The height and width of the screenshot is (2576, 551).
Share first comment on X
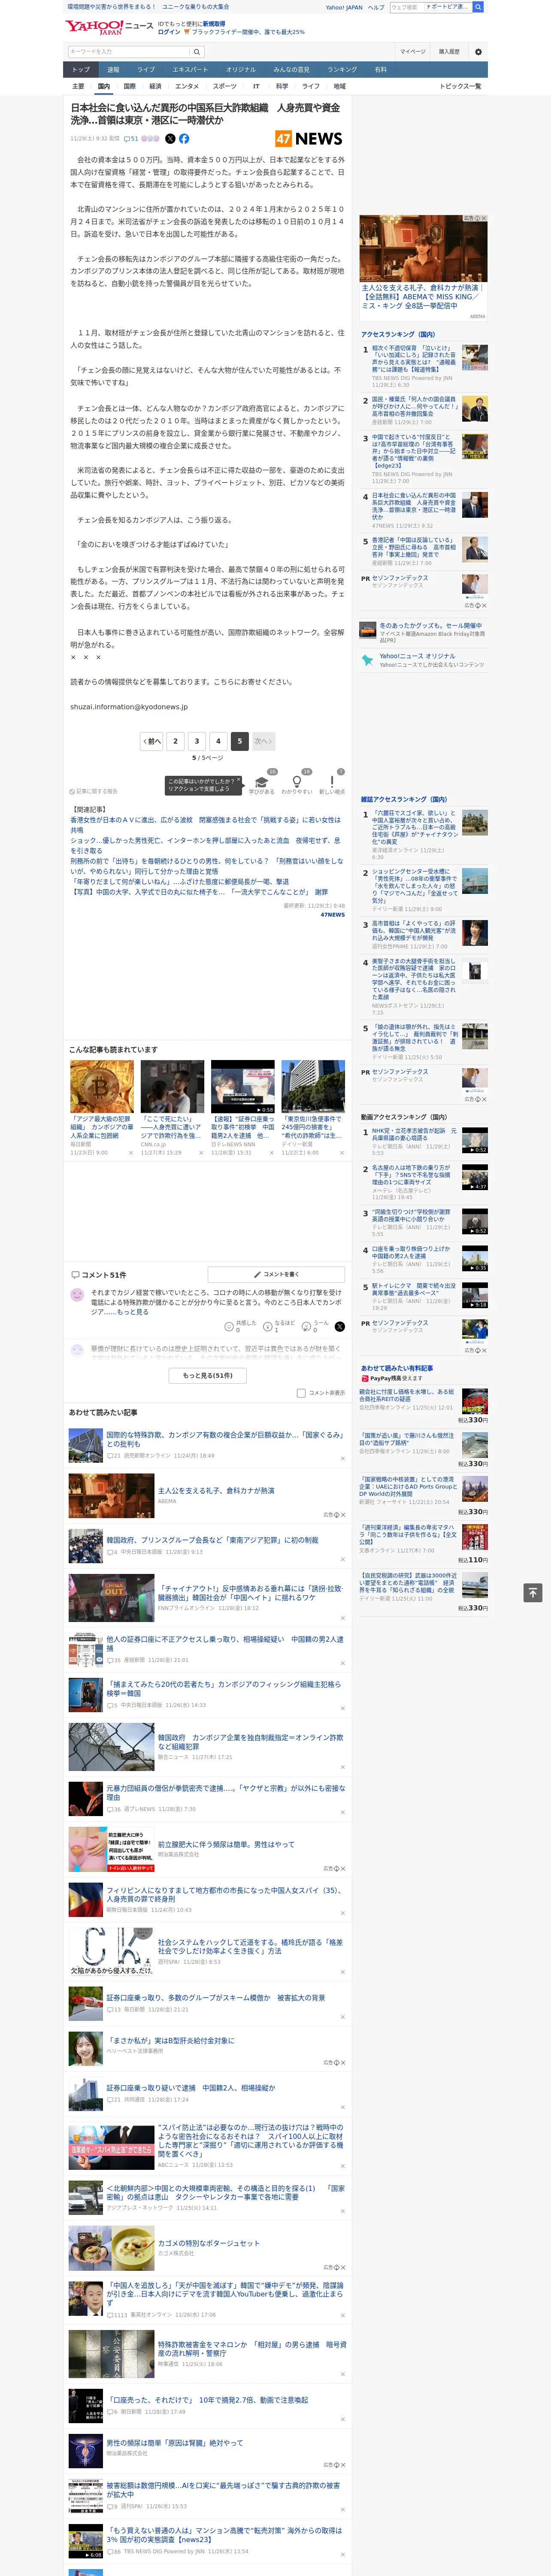coord(339,1326)
